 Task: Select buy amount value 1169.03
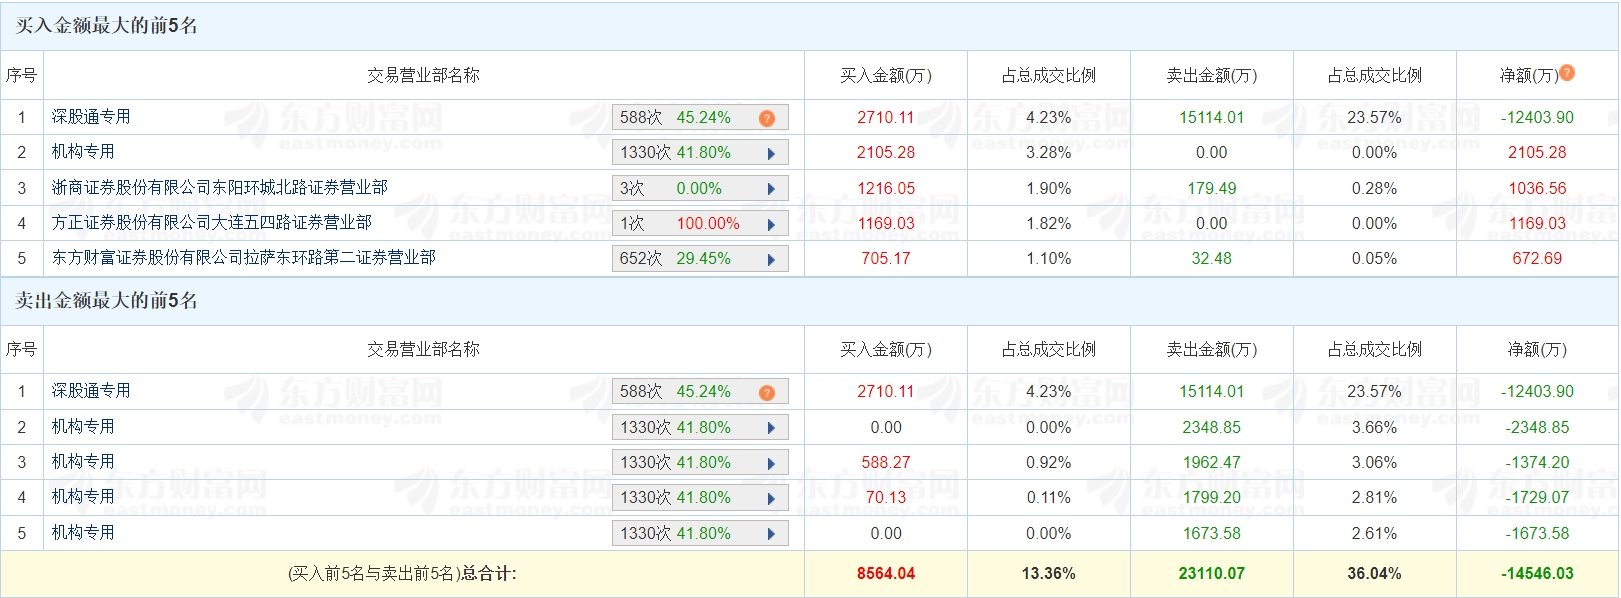[886, 224]
